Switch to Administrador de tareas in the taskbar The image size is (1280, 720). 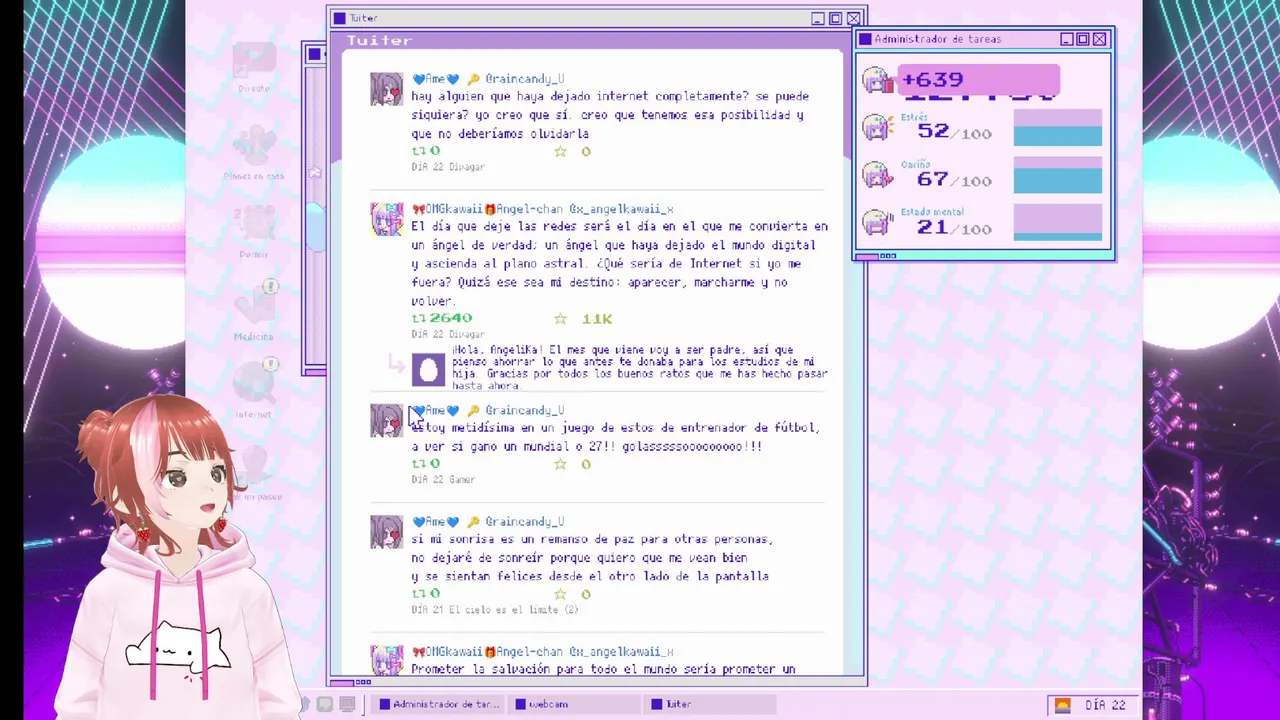pos(438,704)
